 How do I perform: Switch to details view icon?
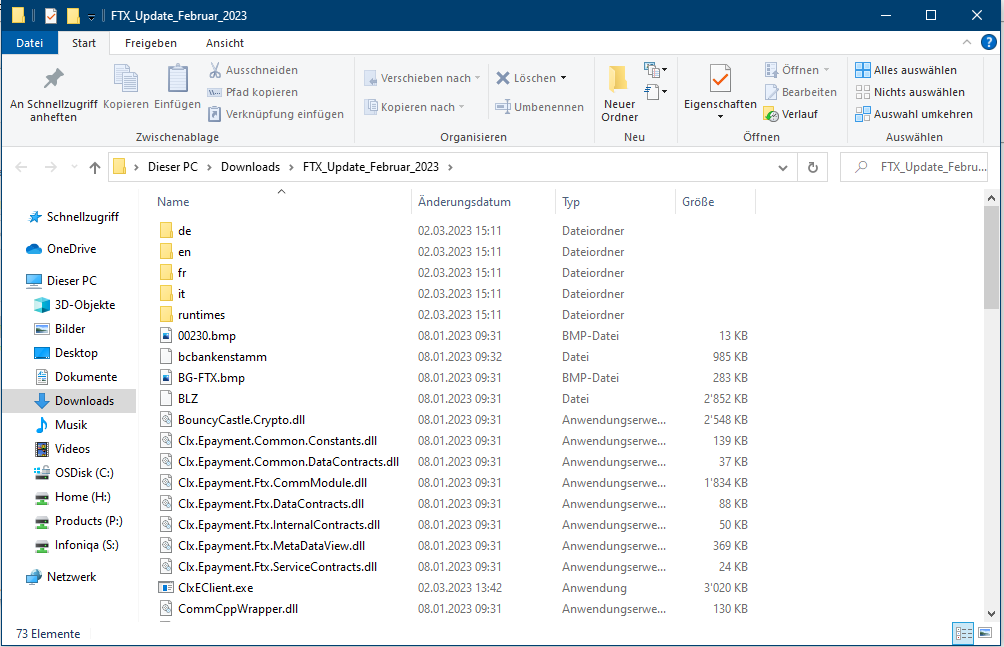pyautogui.click(x=963, y=634)
